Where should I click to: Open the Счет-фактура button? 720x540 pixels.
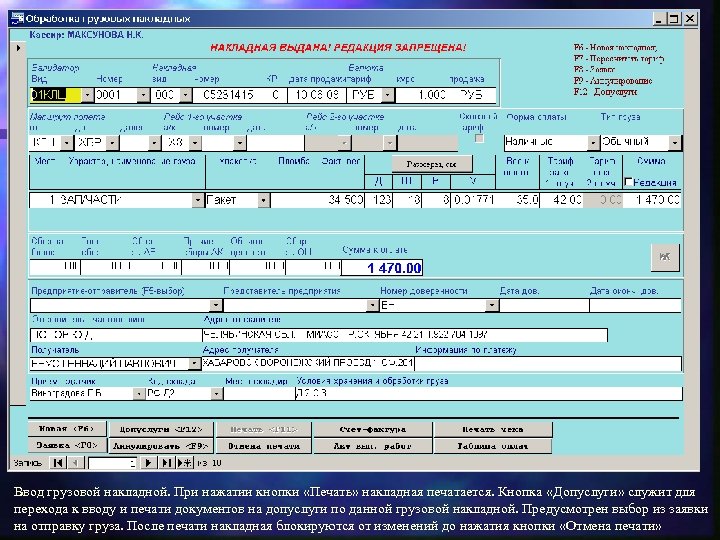click(372, 429)
